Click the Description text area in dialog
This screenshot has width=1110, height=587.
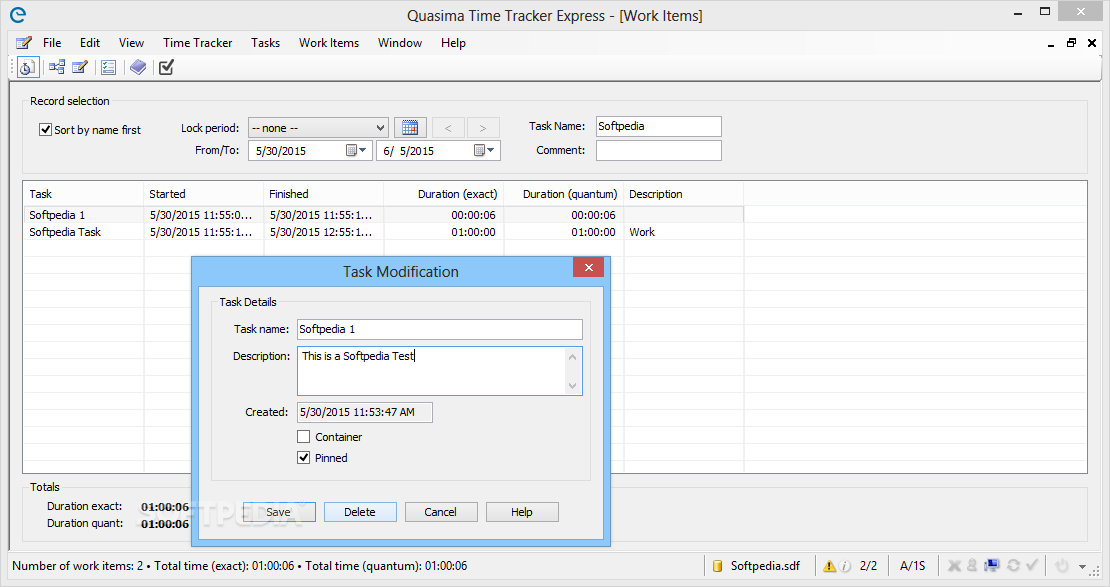click(x=440, y=370)
